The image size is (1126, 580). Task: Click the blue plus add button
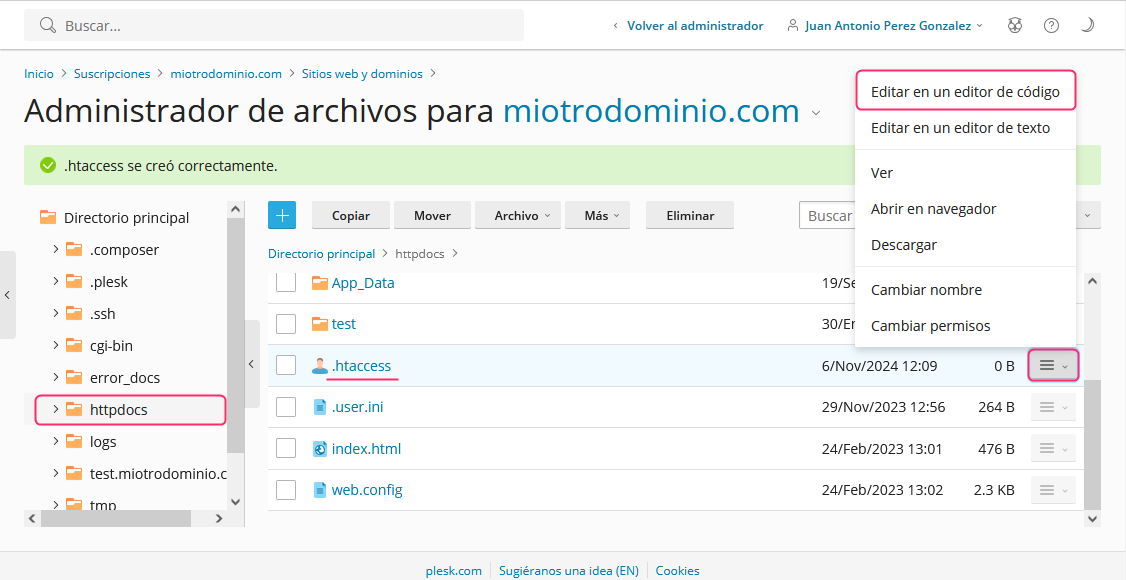(282, 215)
